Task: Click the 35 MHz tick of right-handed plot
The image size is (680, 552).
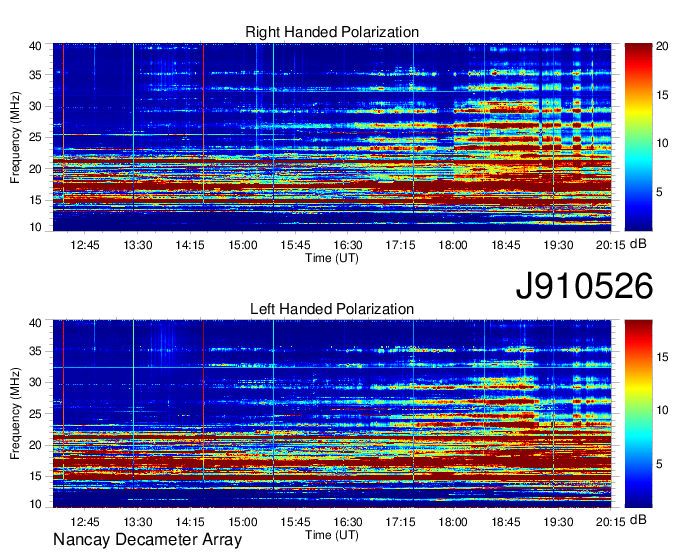Action: pyautogui.click(x=36, y=75)
